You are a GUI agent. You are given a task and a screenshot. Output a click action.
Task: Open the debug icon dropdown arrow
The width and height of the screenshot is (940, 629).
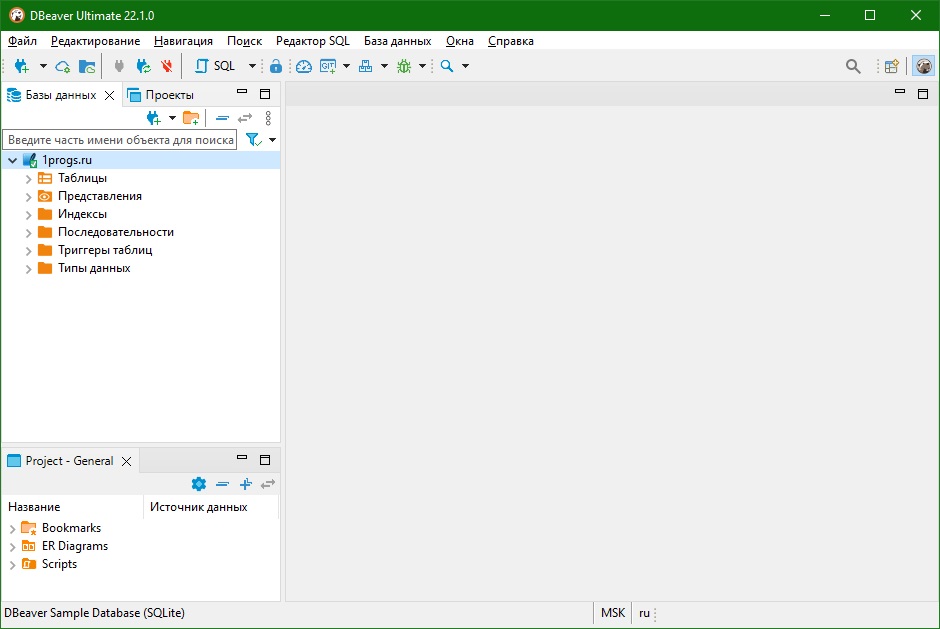click(x=422, y=66)
